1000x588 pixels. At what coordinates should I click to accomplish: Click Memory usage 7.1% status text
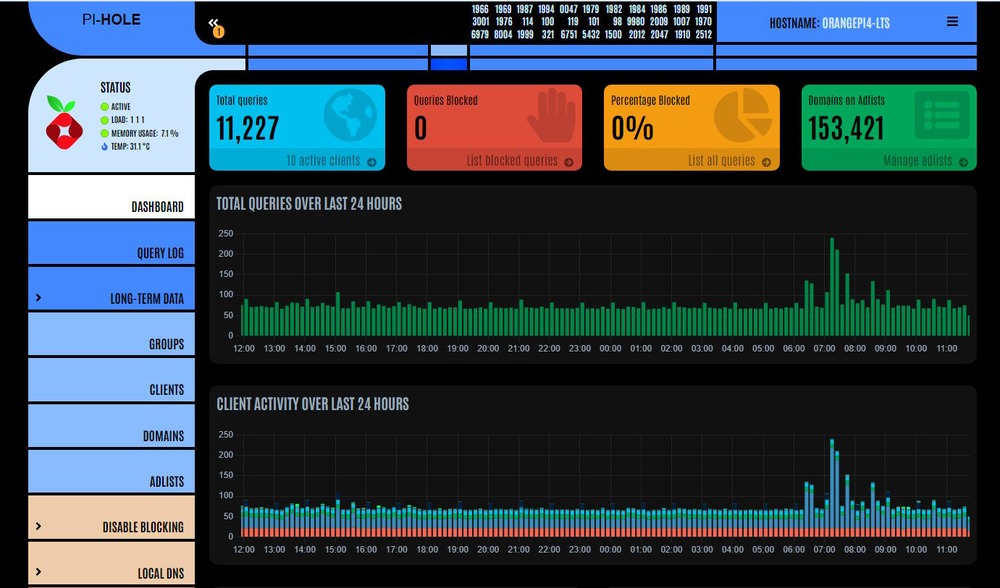tap(145, 133)
